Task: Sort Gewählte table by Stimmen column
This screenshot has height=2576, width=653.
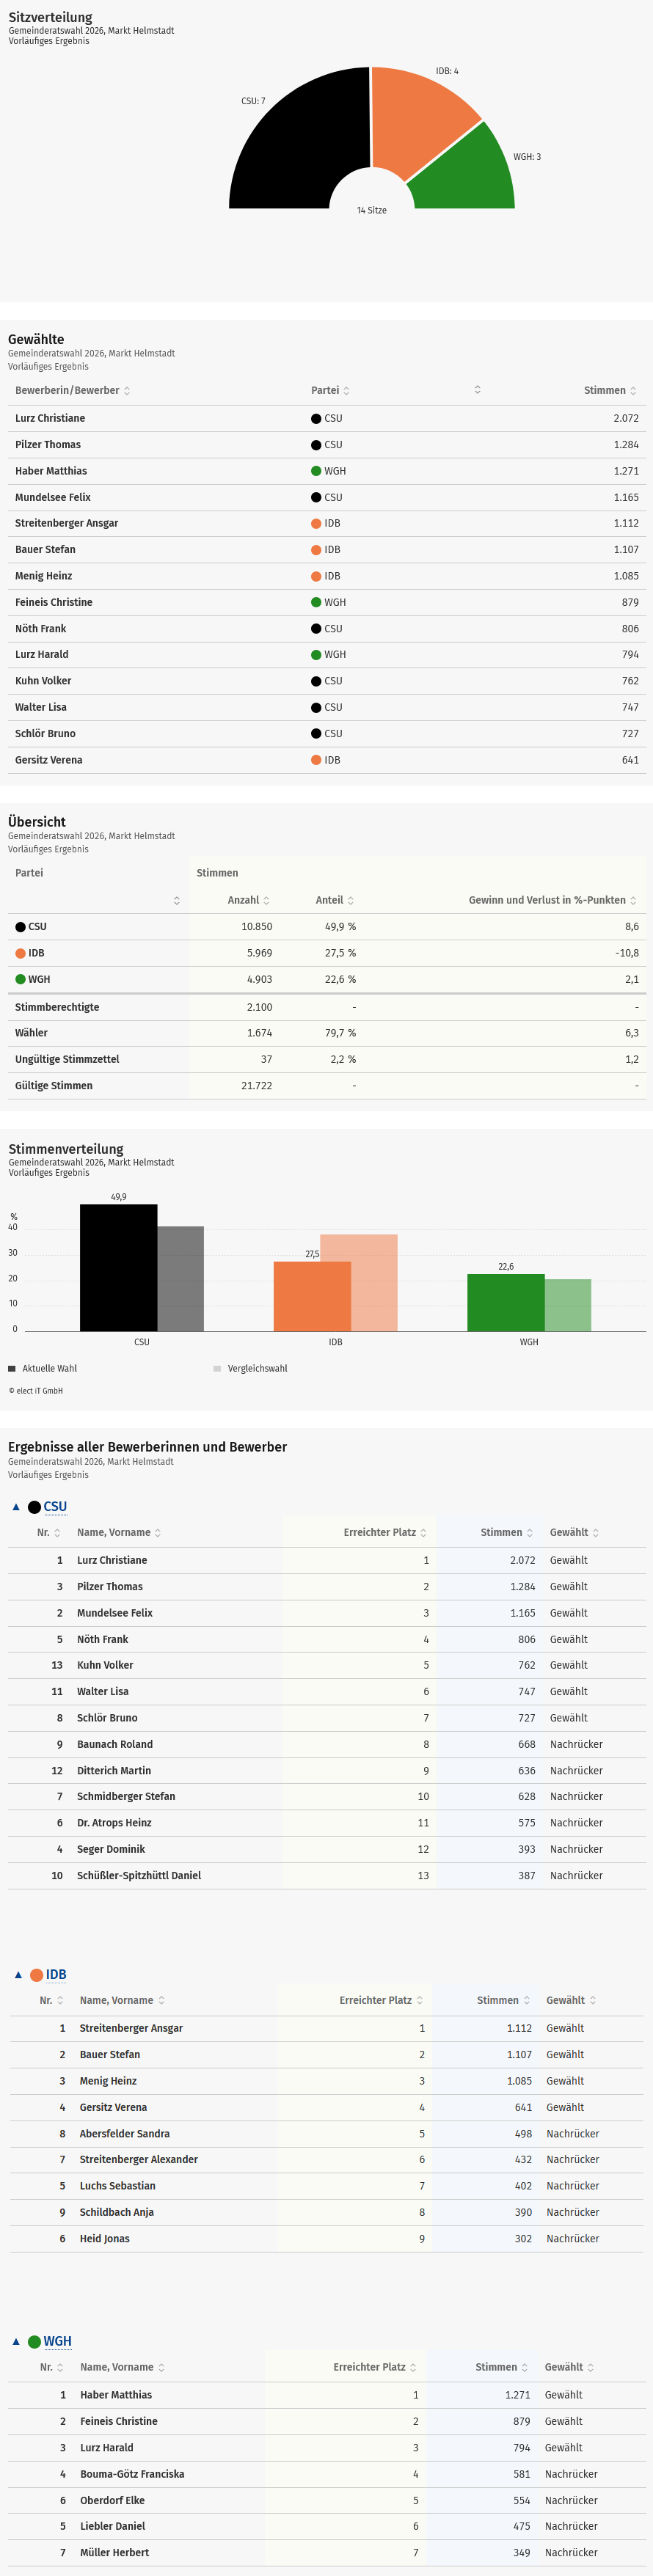Action: (609, 391)
